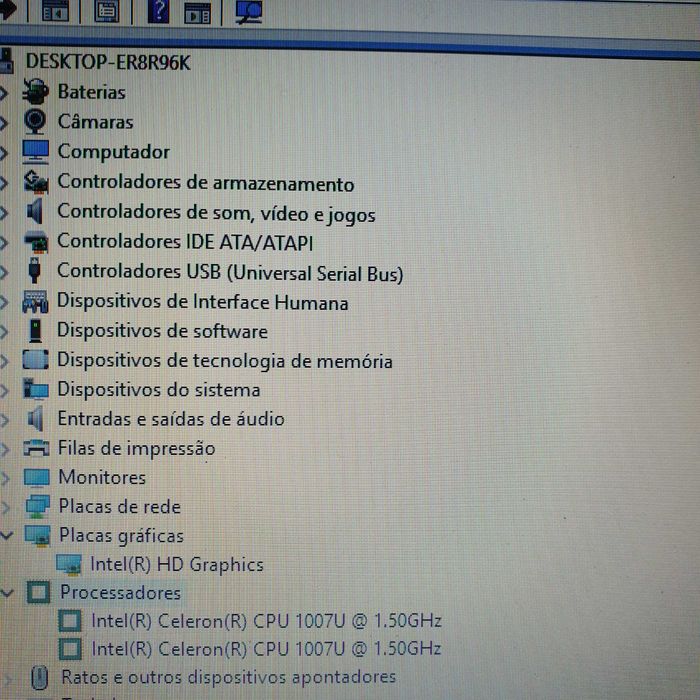Select the second Intel(R) Celeron 1007U entry

pyautogui.click(x=266, y=649)
